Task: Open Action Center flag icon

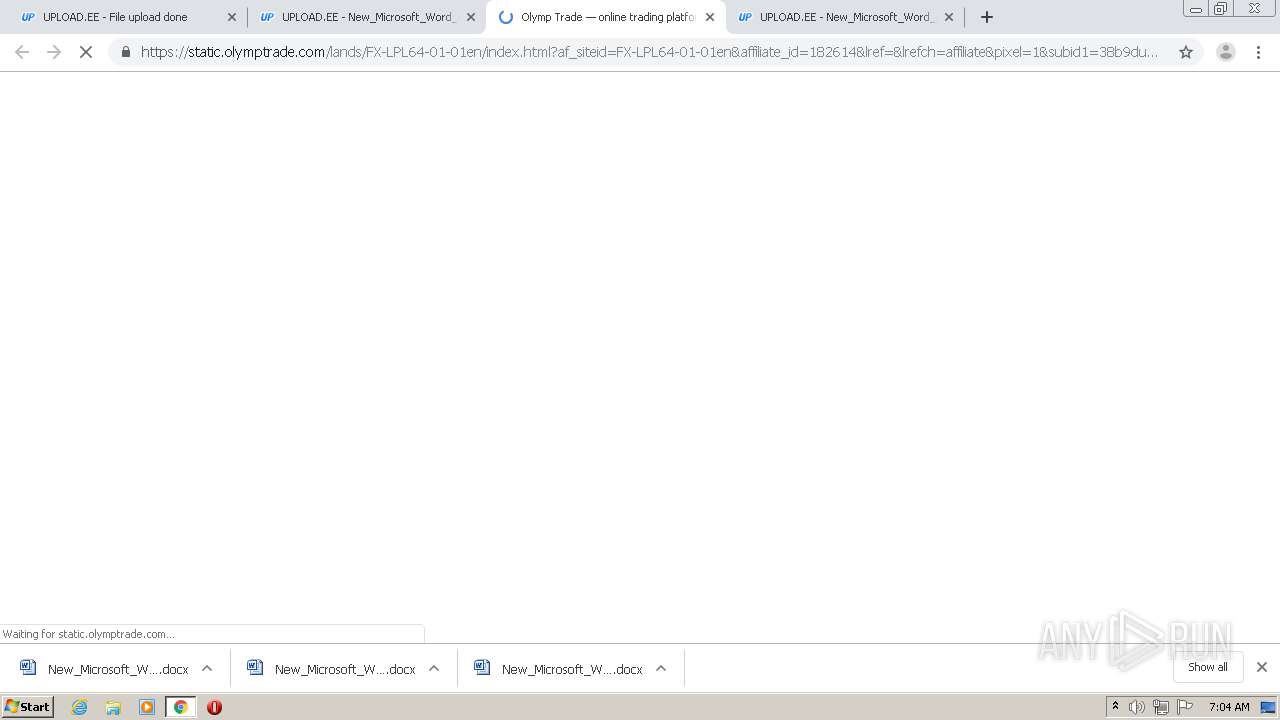Action: tap(1185, 707)
